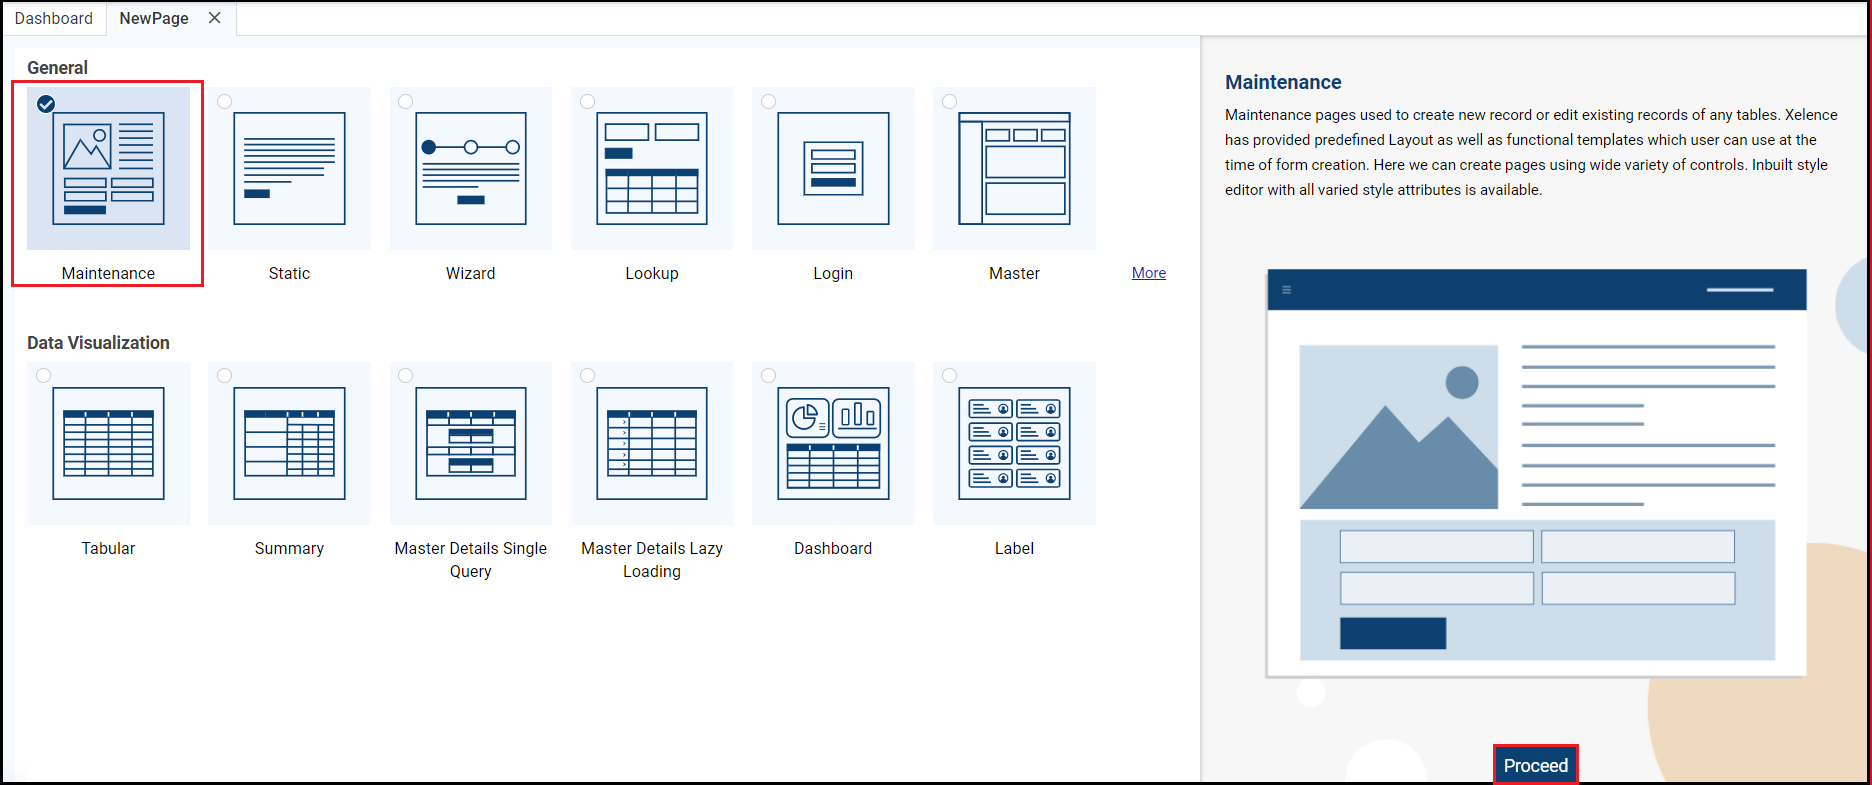Screen dimensions: 1872x785
Task: Select the Tabular data visualization icon
Action: 108,443
